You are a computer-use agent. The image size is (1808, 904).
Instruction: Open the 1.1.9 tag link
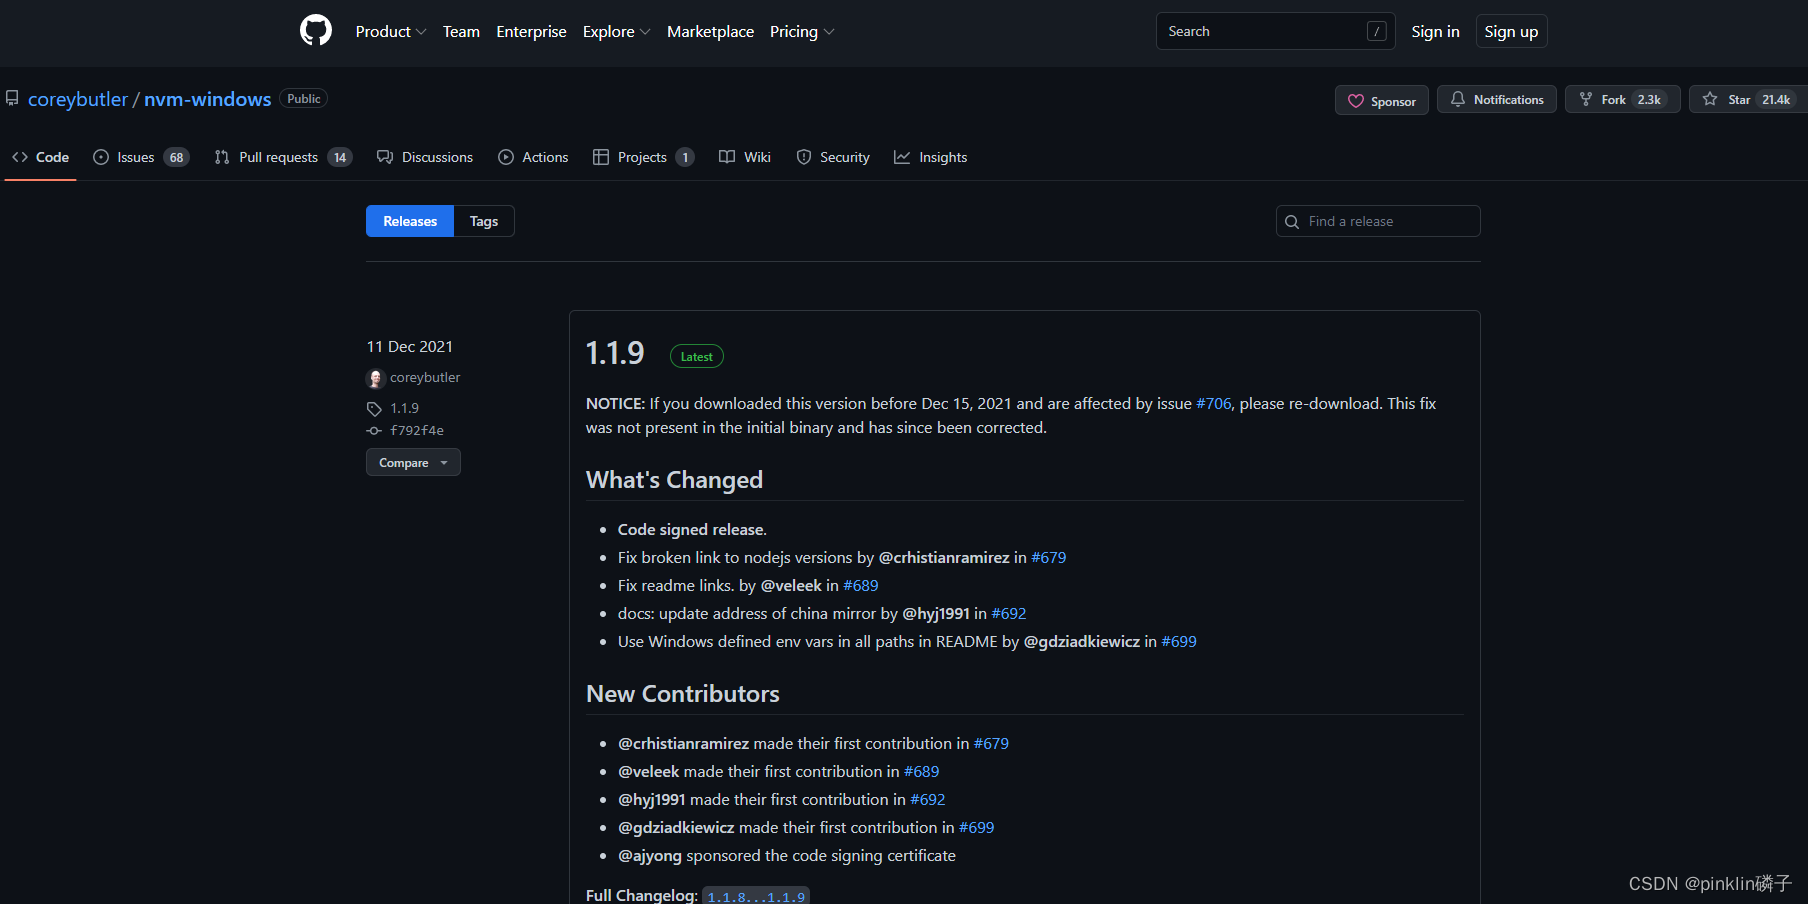[404, 408]
